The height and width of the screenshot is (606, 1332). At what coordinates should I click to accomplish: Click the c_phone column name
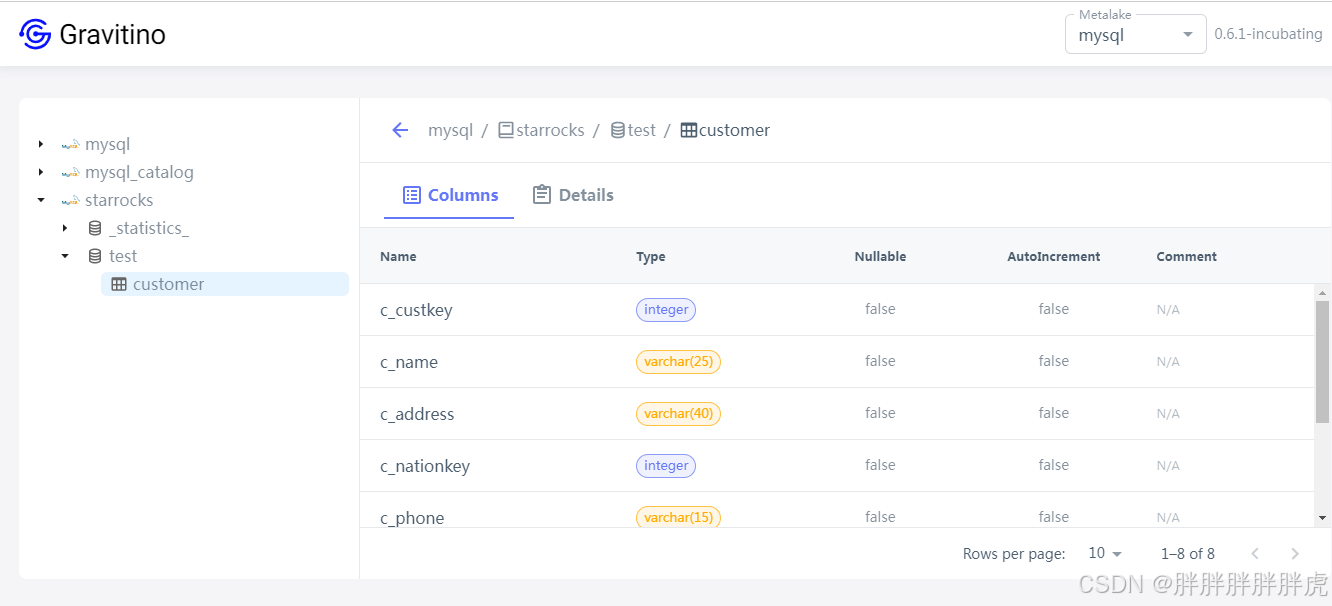(412, 518)
